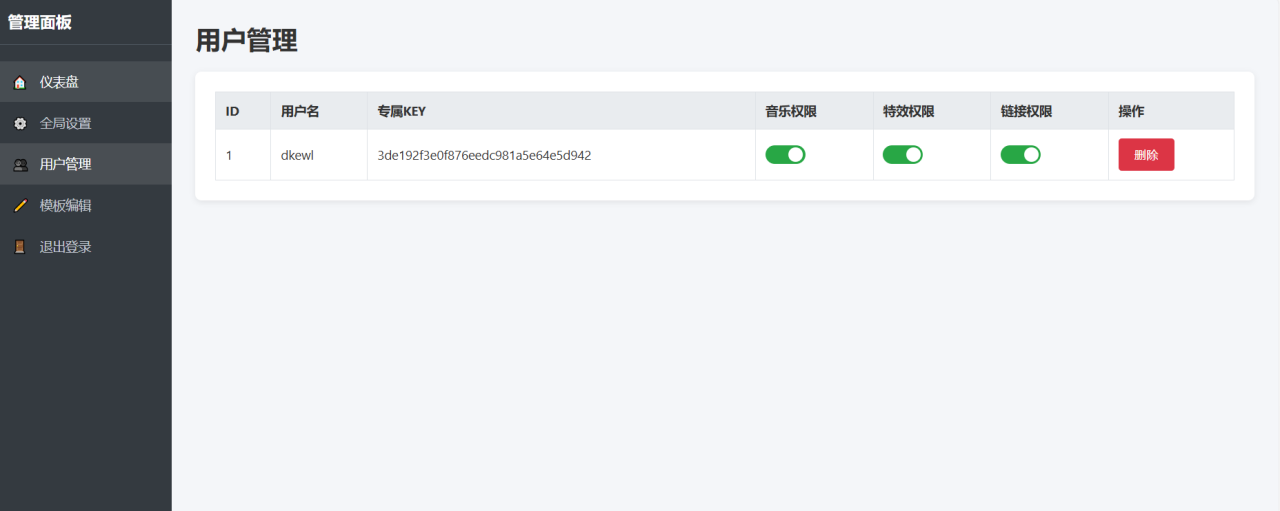Screen dimensions: 1280x511
Task: Select the 模板编辑 sidebar entry
Action: pos(65,206)
